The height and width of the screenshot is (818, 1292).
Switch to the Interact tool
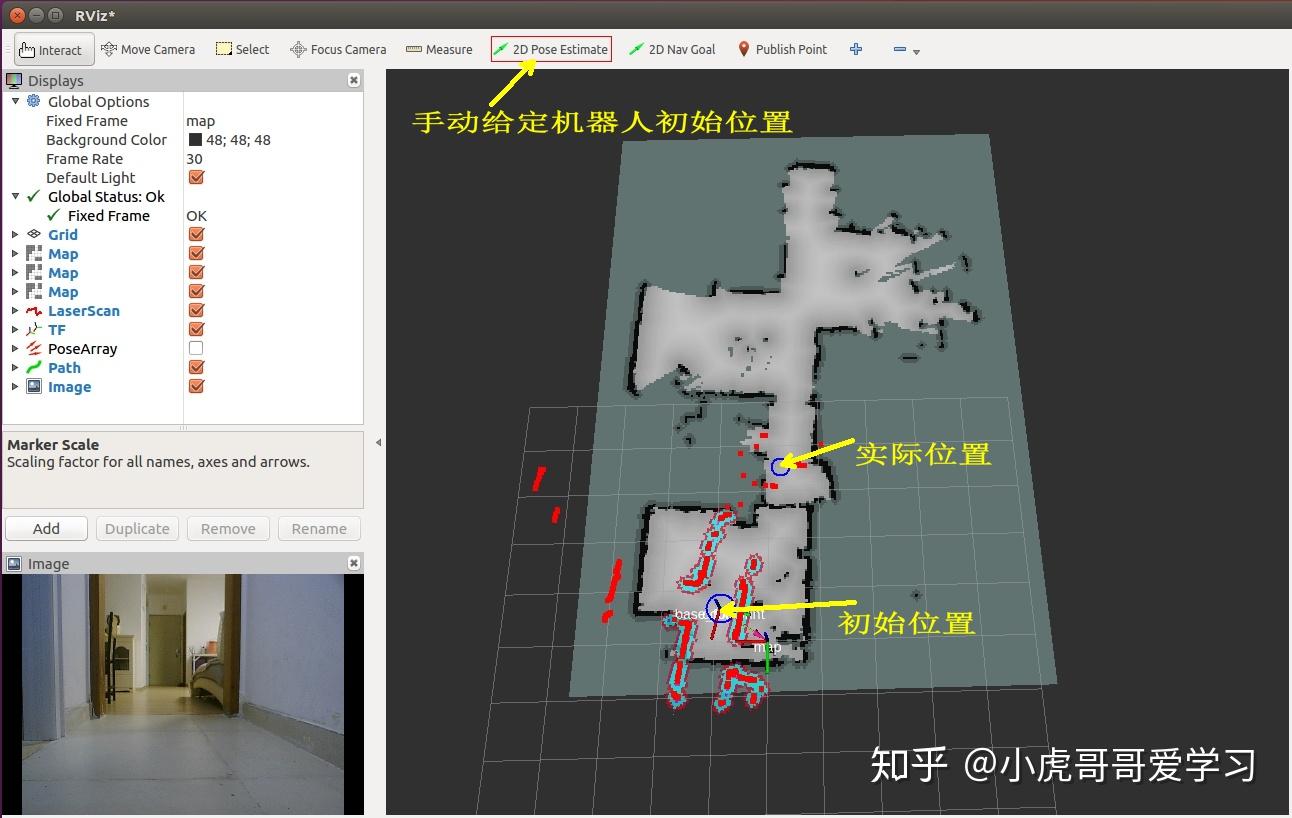coord(53,49)
